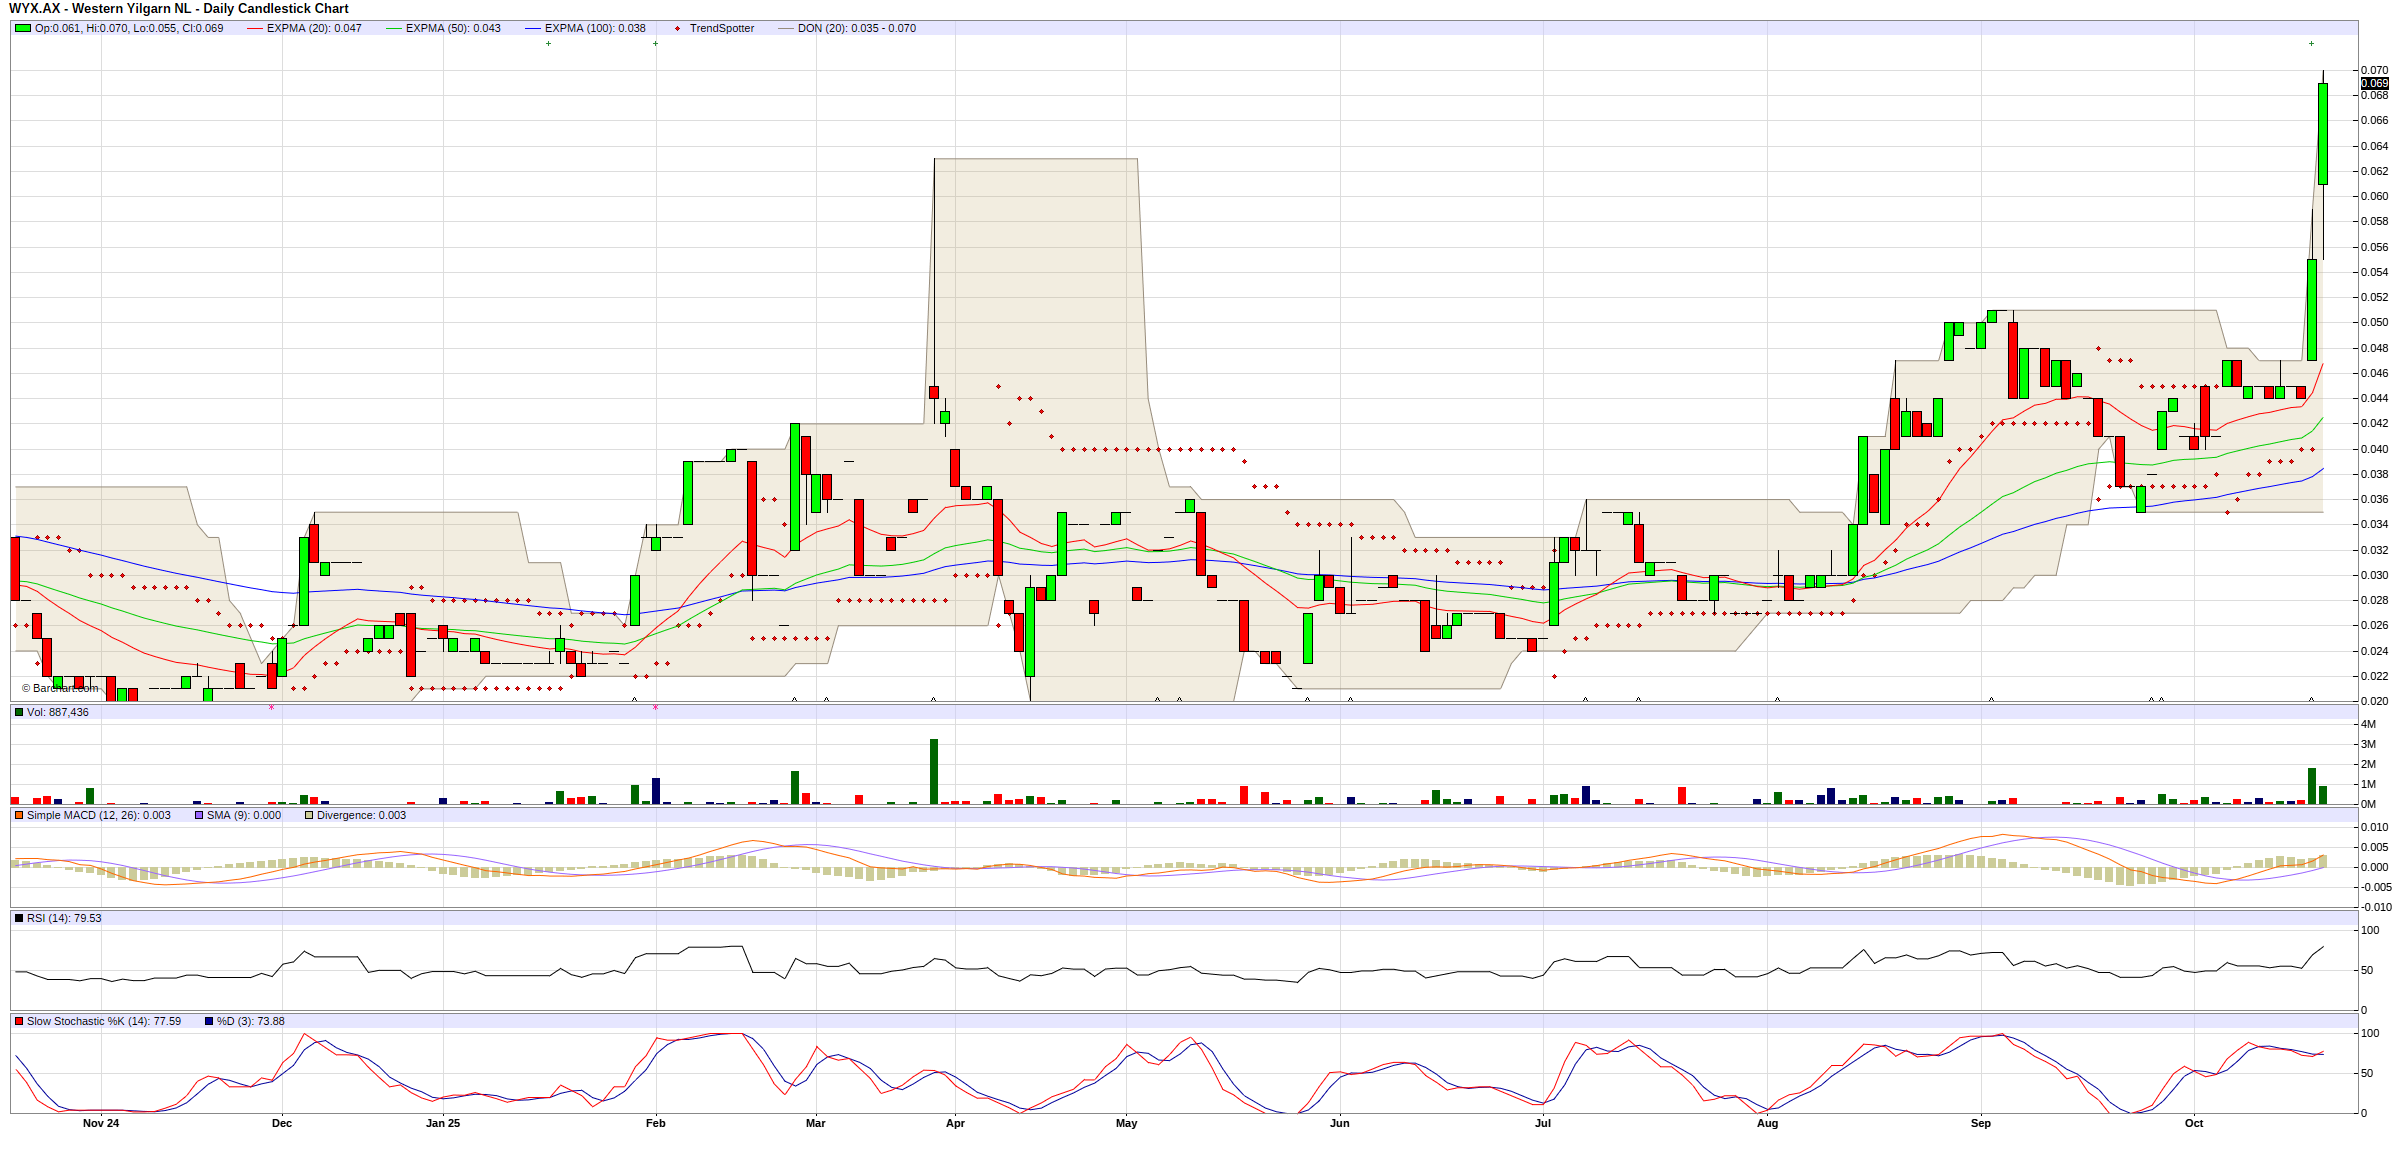2400x1154 pixels.
Task: Click the orange Simple MACD legend square
Action: [x=19, y=815]
